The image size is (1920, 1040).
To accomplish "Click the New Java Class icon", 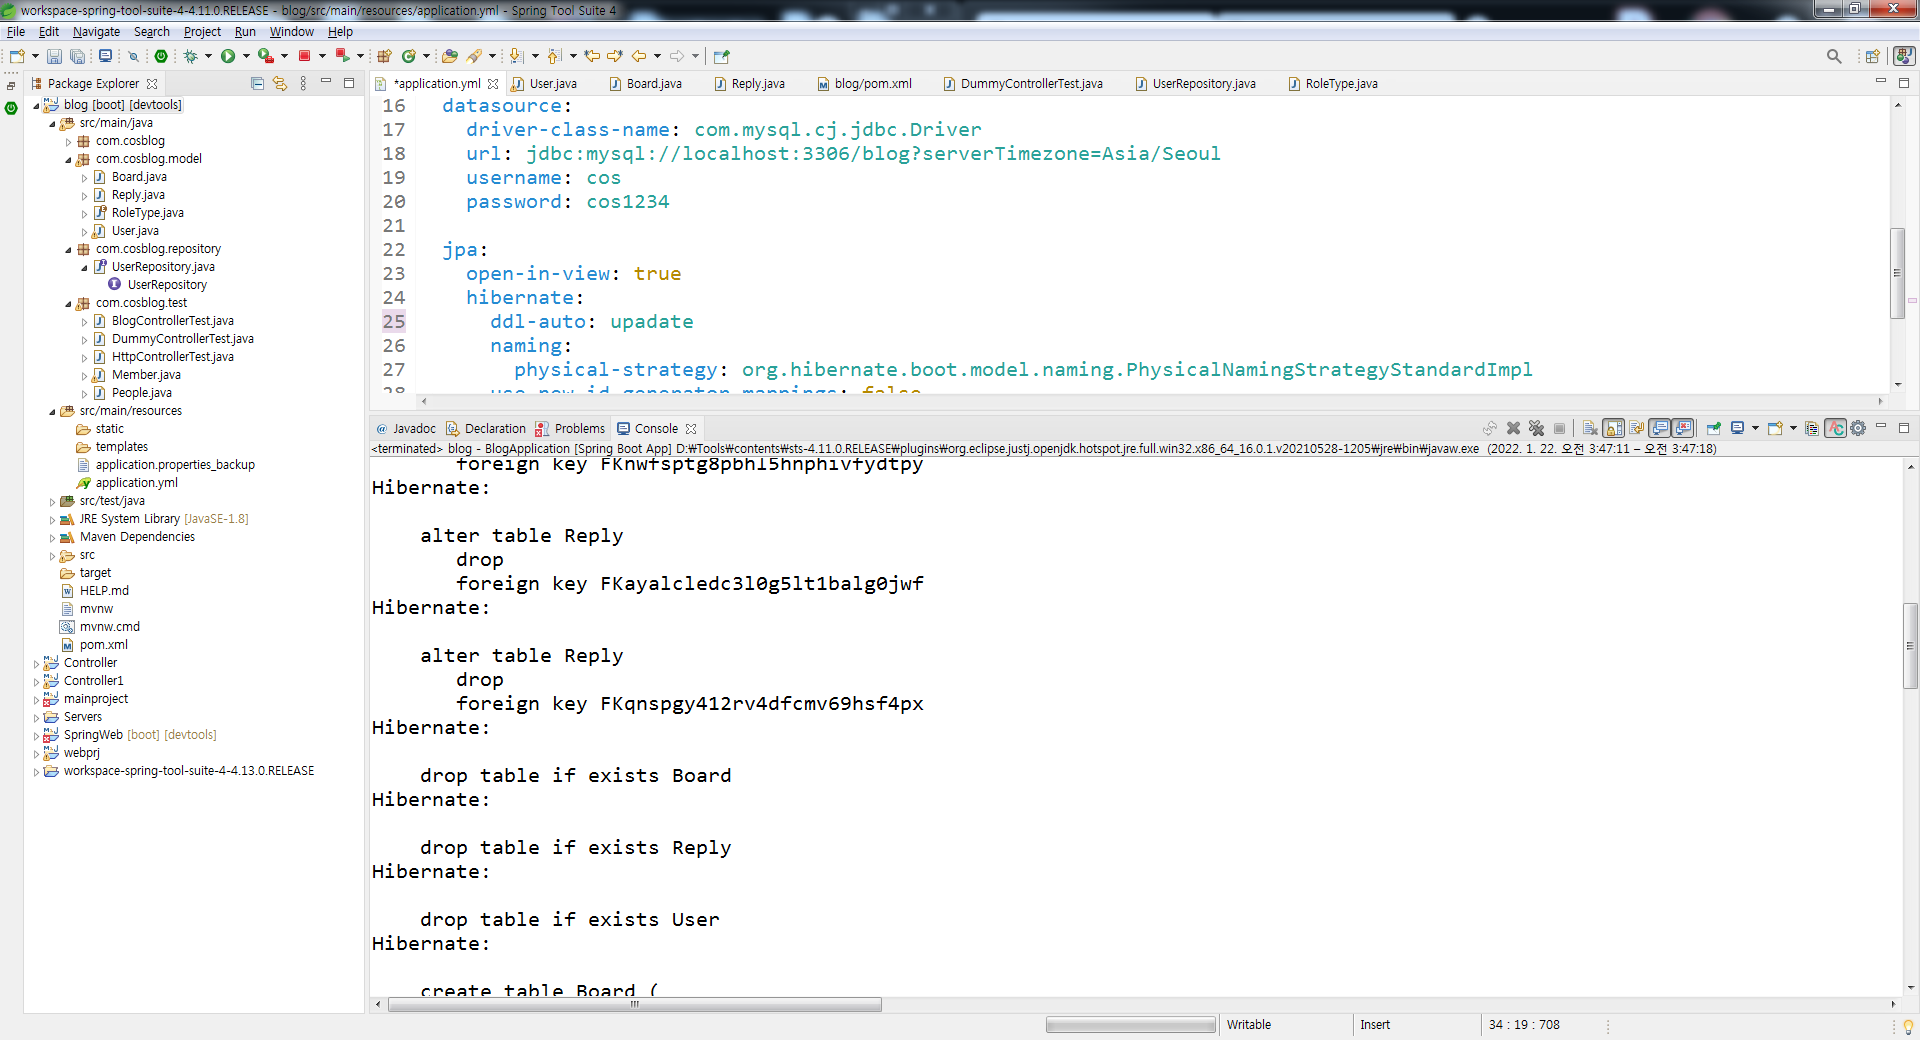I will pyautogui.click(x=408, y=56).
